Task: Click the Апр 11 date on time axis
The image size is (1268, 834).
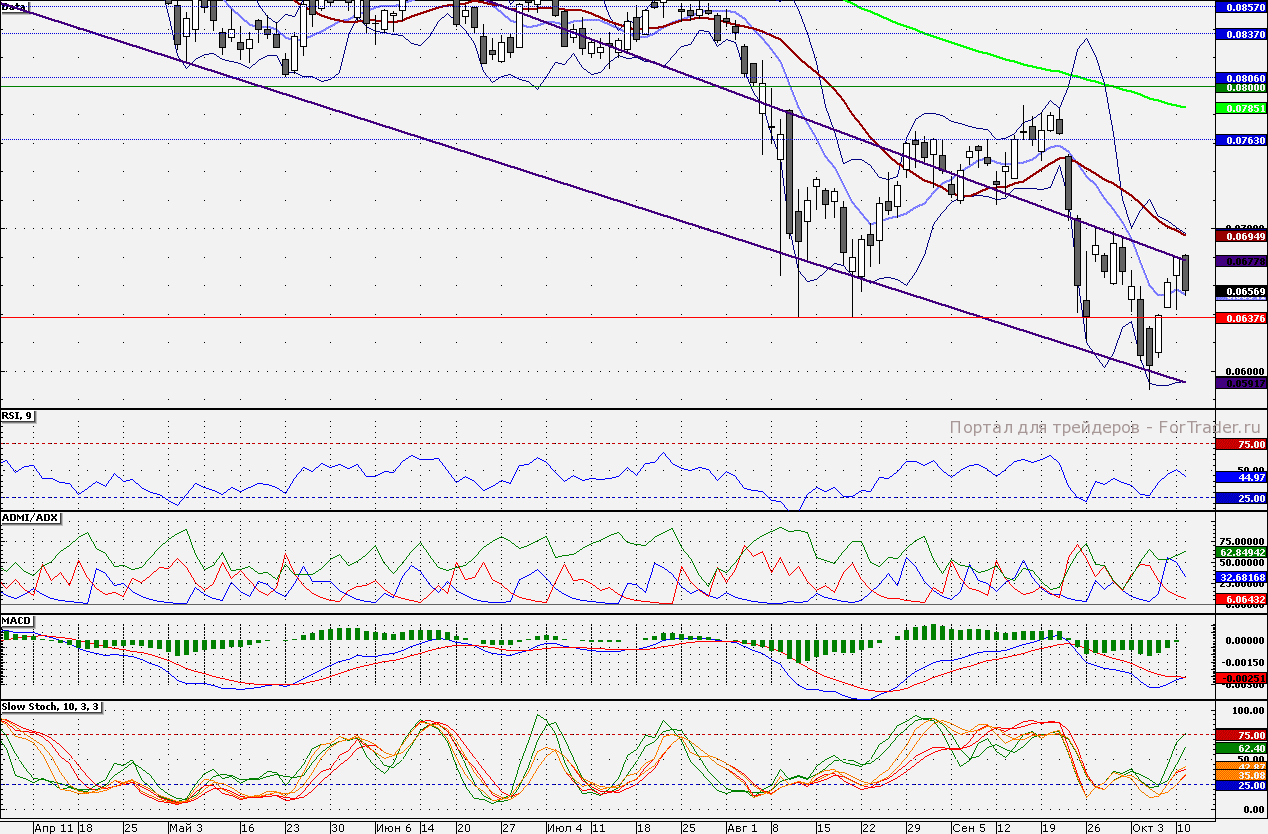Action: tap(53, 828)
